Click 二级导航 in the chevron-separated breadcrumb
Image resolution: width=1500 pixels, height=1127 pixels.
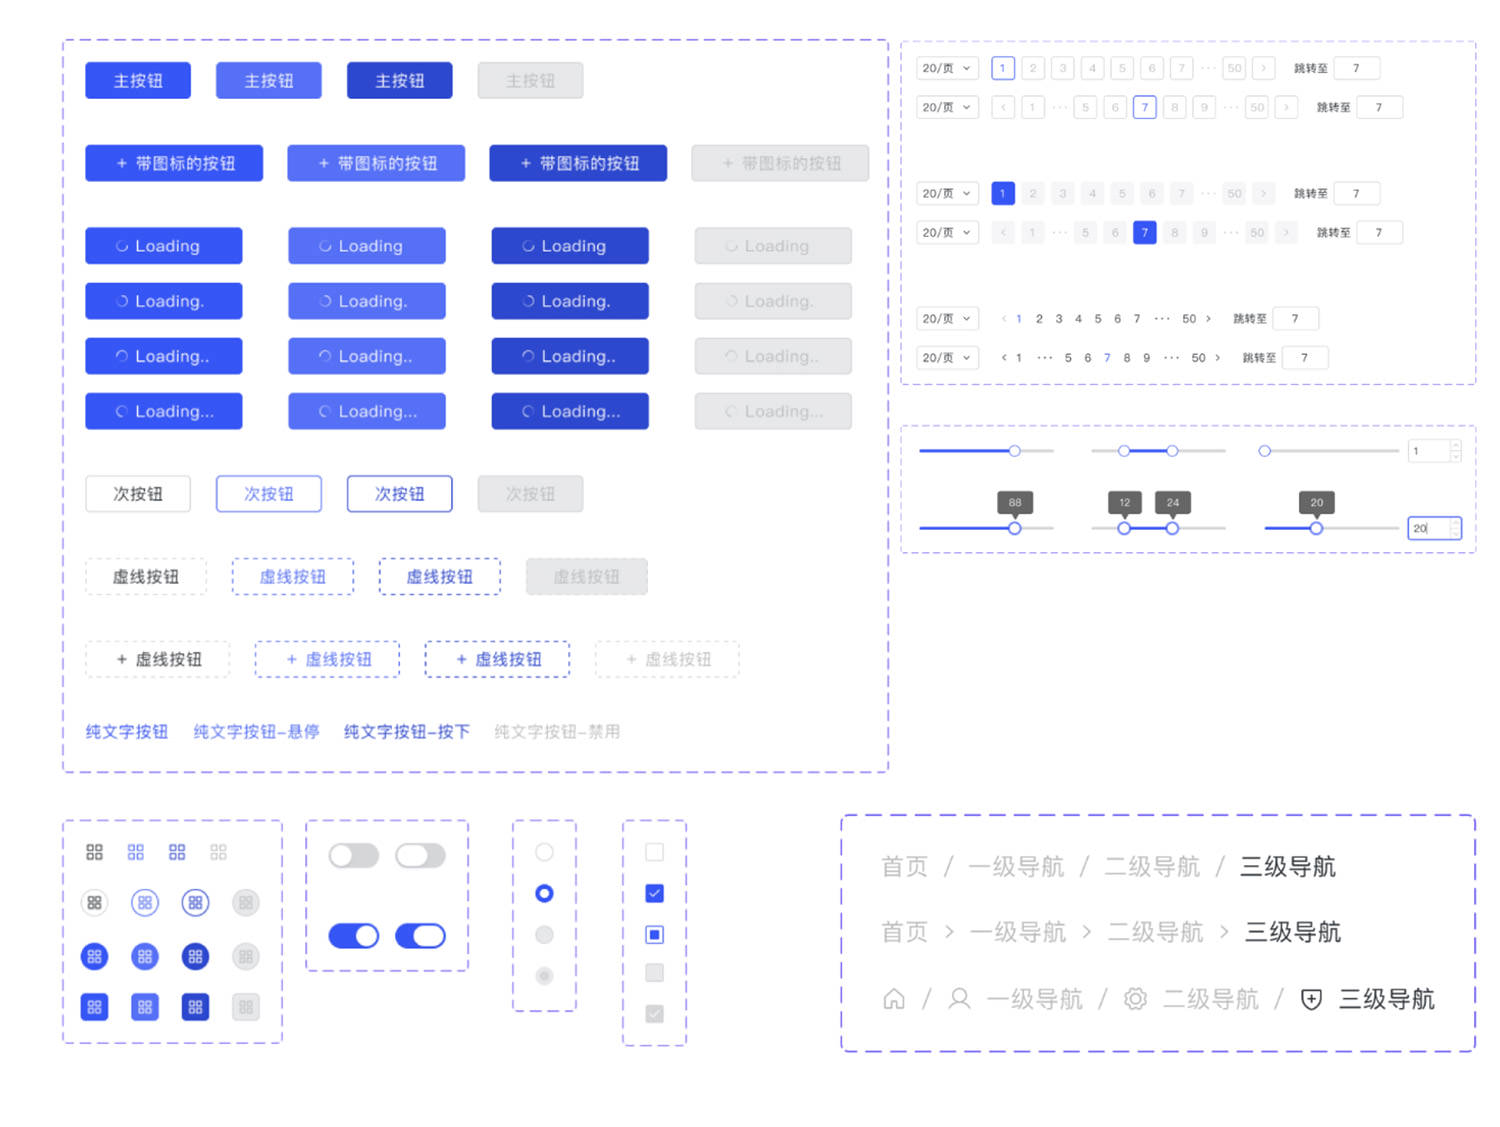[x=1156, y=932]
